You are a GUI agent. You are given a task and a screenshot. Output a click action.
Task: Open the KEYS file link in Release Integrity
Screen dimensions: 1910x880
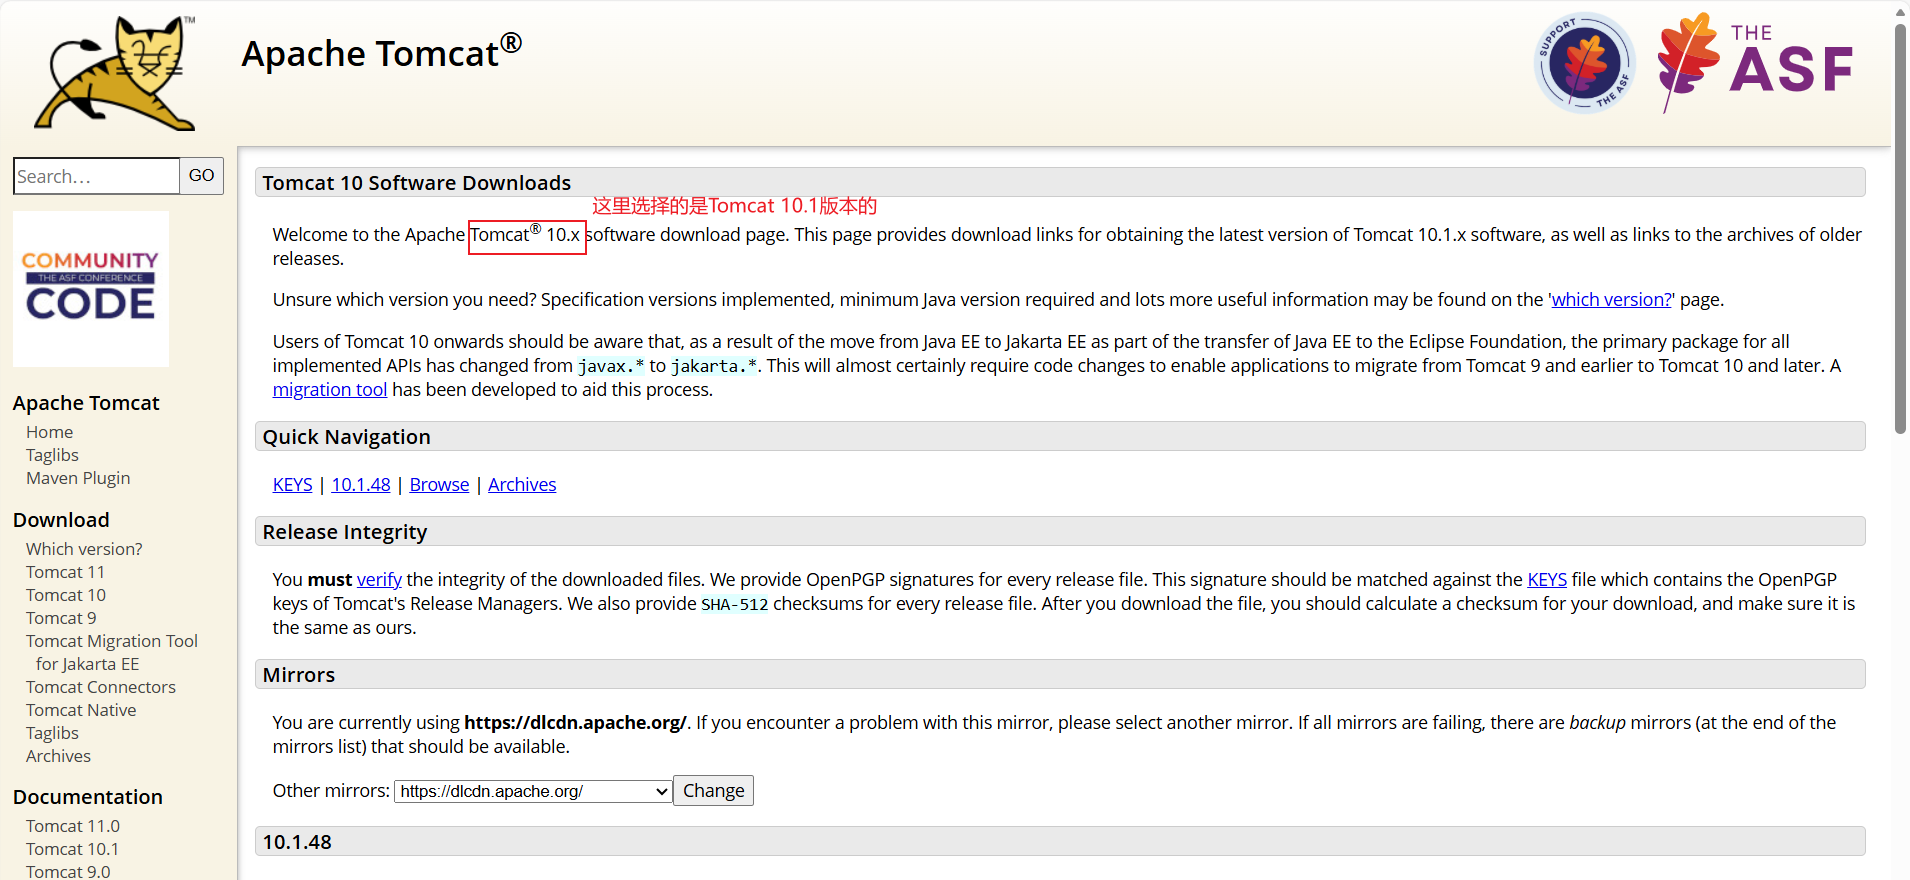click(x=1547, y=580)
